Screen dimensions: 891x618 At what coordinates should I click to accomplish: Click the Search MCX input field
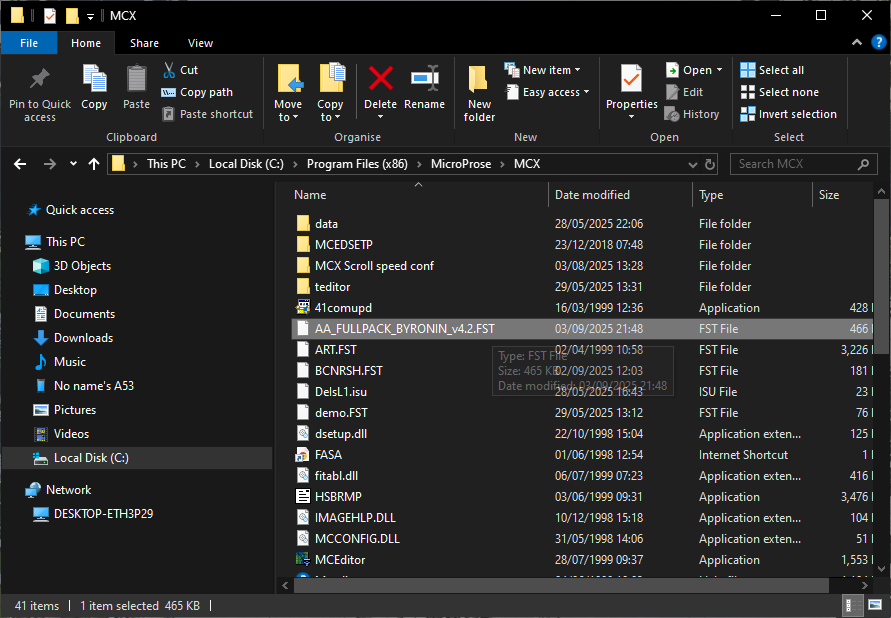click(795, 164)
